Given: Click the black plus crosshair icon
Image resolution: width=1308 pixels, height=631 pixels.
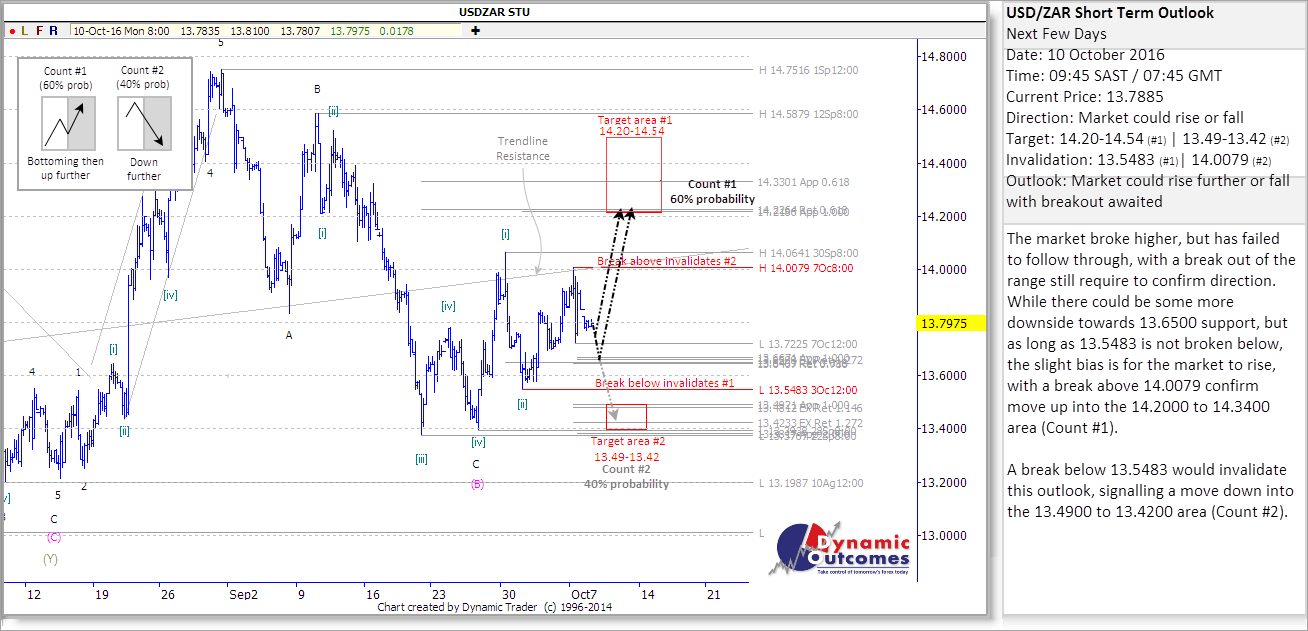Looking at the screenshot, I should (475, 31).
